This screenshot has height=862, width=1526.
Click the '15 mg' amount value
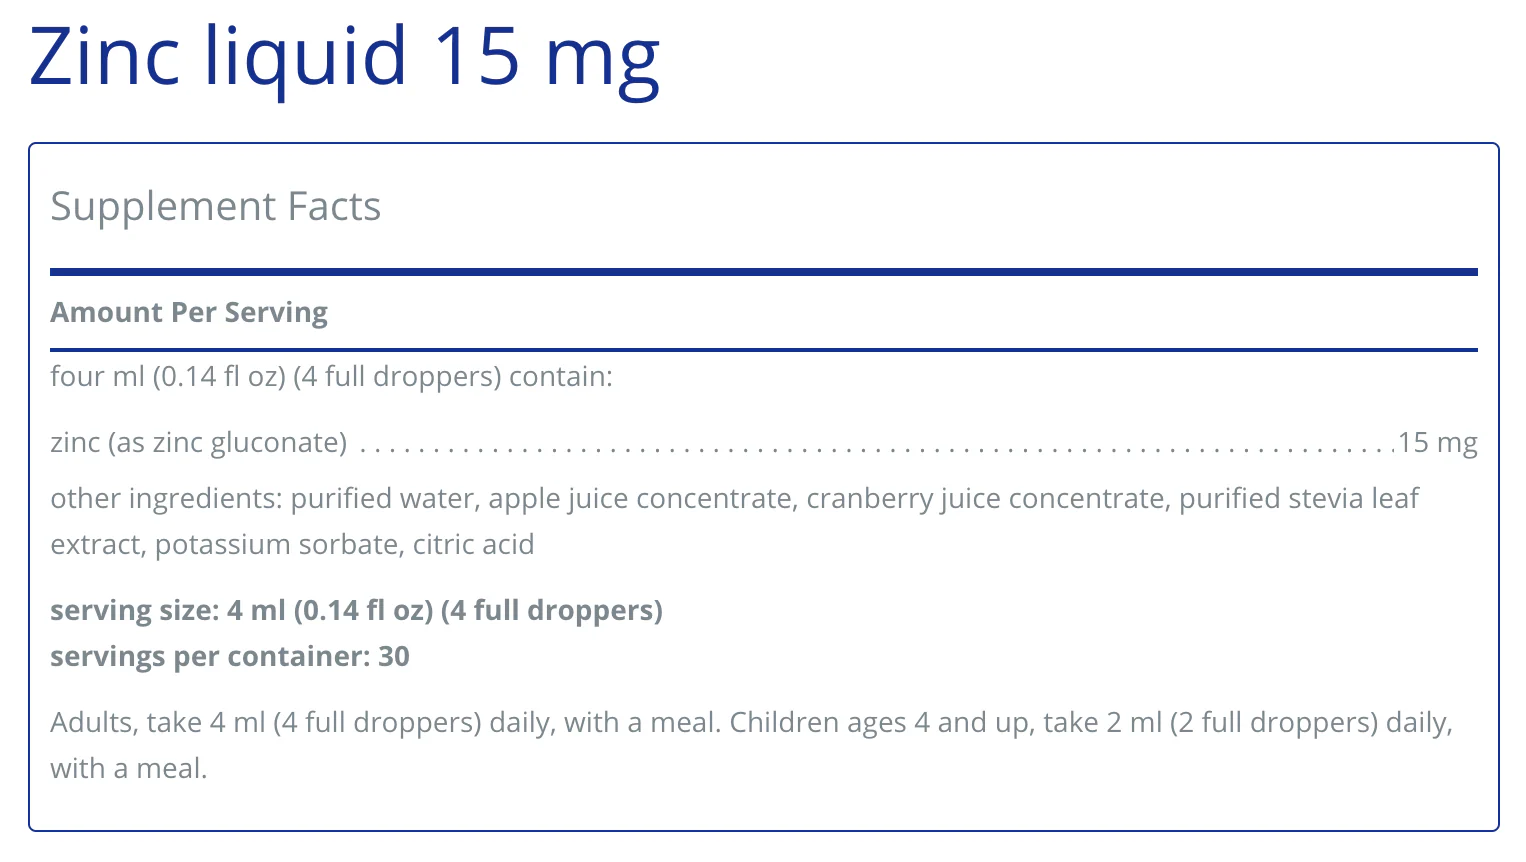tap(1437, 443)
